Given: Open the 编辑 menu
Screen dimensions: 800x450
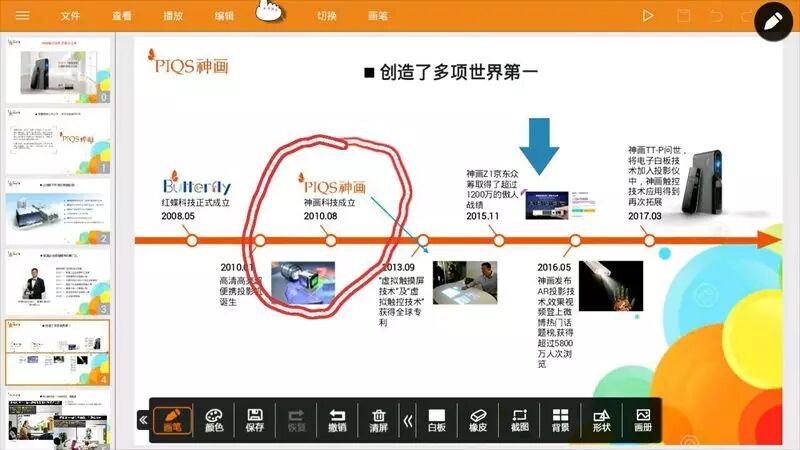Looking at the screenshot, I should coord(224,16).
